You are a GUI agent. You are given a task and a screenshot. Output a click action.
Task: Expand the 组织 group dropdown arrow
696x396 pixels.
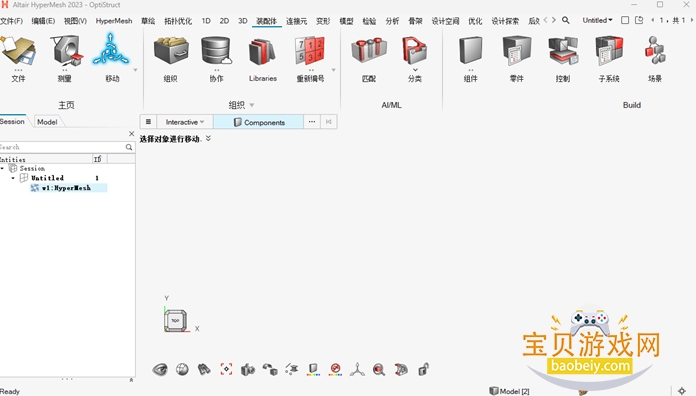[252, 105]
